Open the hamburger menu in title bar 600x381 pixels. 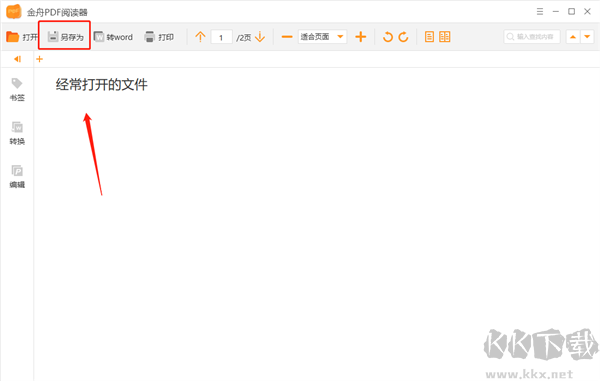point(540,11)
